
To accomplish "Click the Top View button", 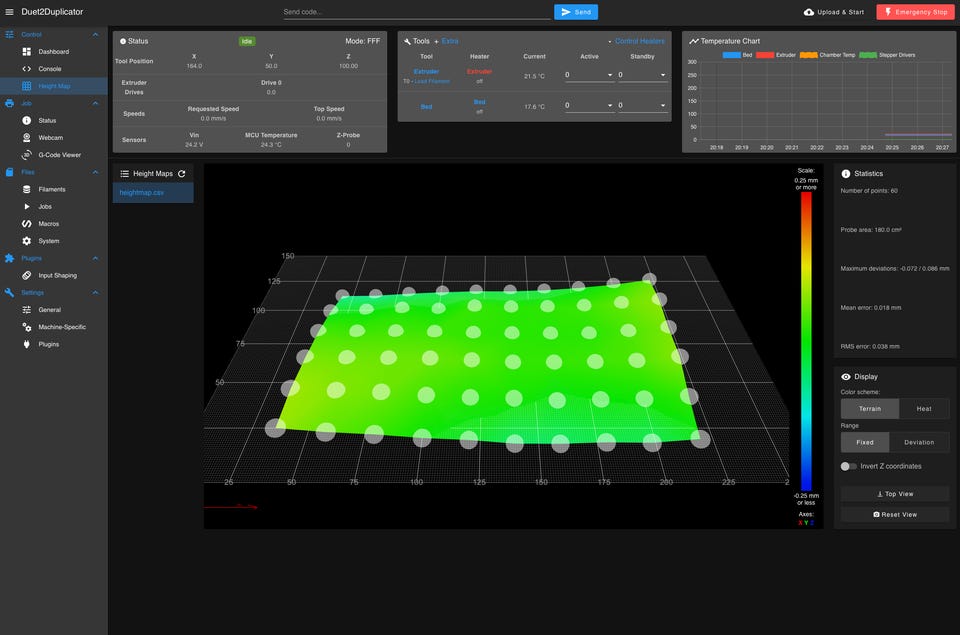I will point(894,494).
